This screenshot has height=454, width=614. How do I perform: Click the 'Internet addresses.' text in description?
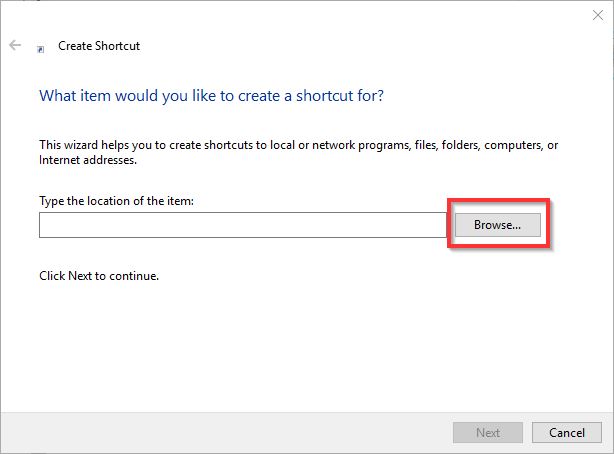[88, 160]
